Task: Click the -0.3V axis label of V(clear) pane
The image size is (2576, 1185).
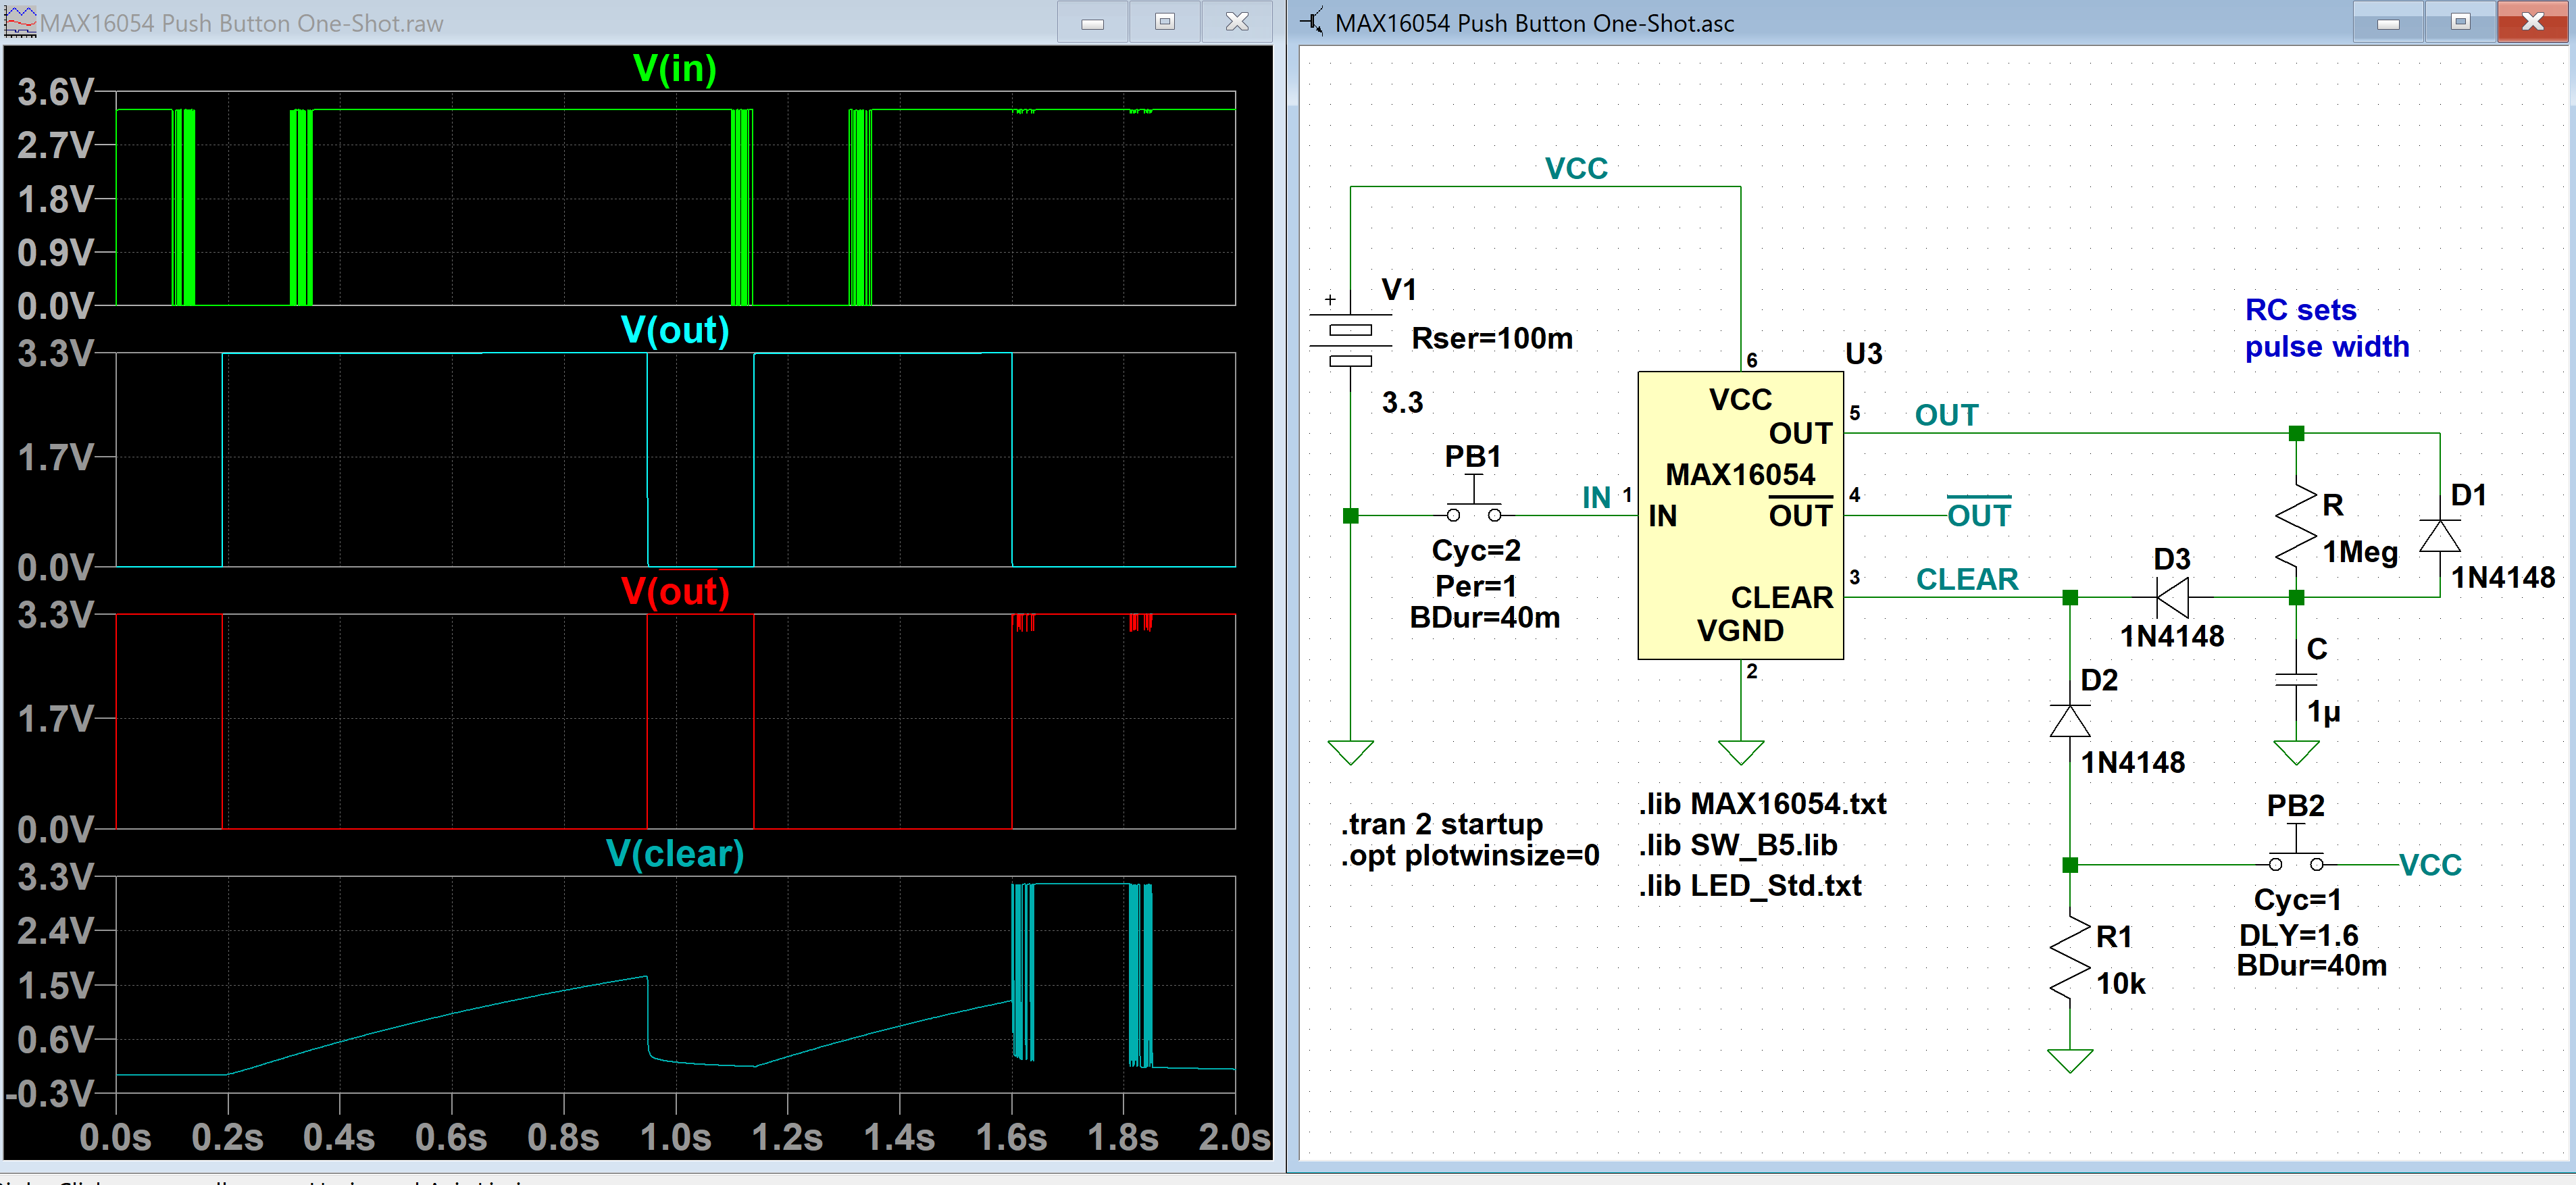Action: click(50, 1093)
